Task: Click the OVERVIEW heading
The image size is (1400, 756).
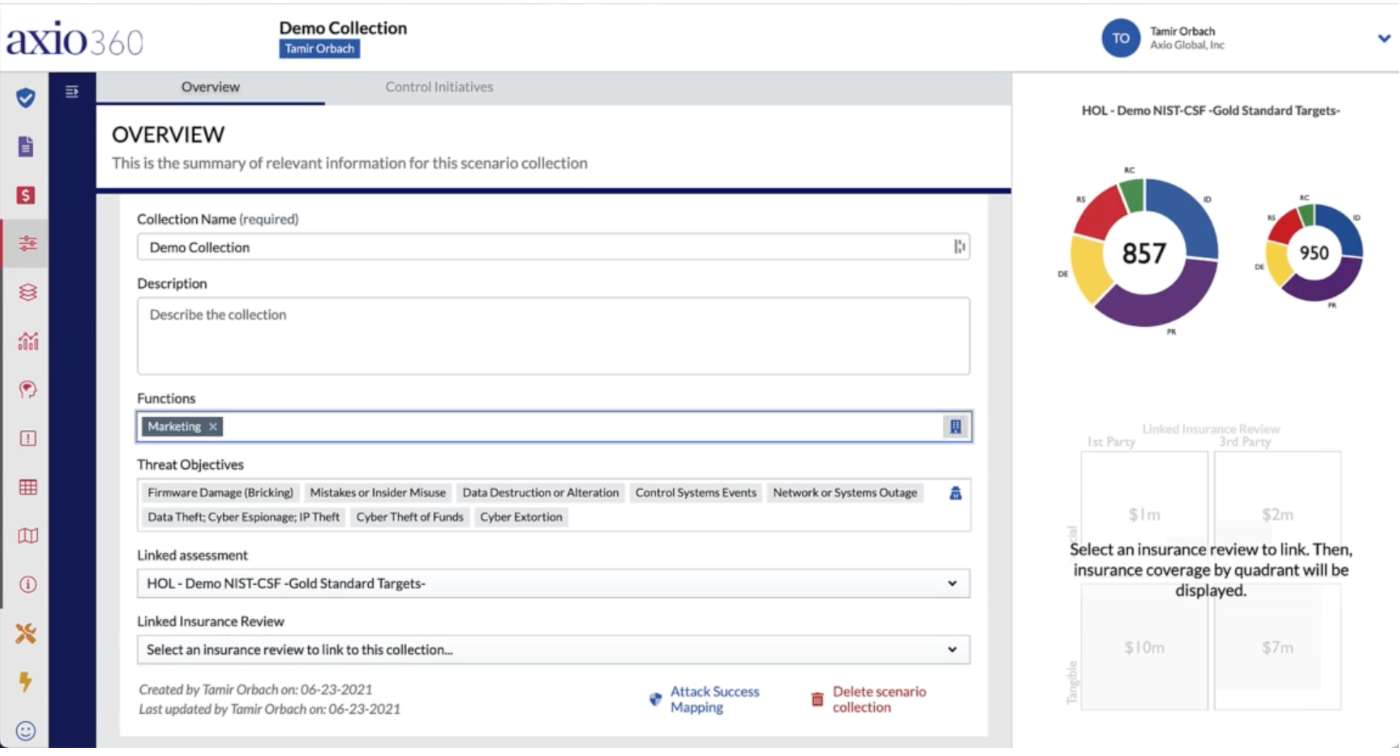Action: [x=168, y=134]
